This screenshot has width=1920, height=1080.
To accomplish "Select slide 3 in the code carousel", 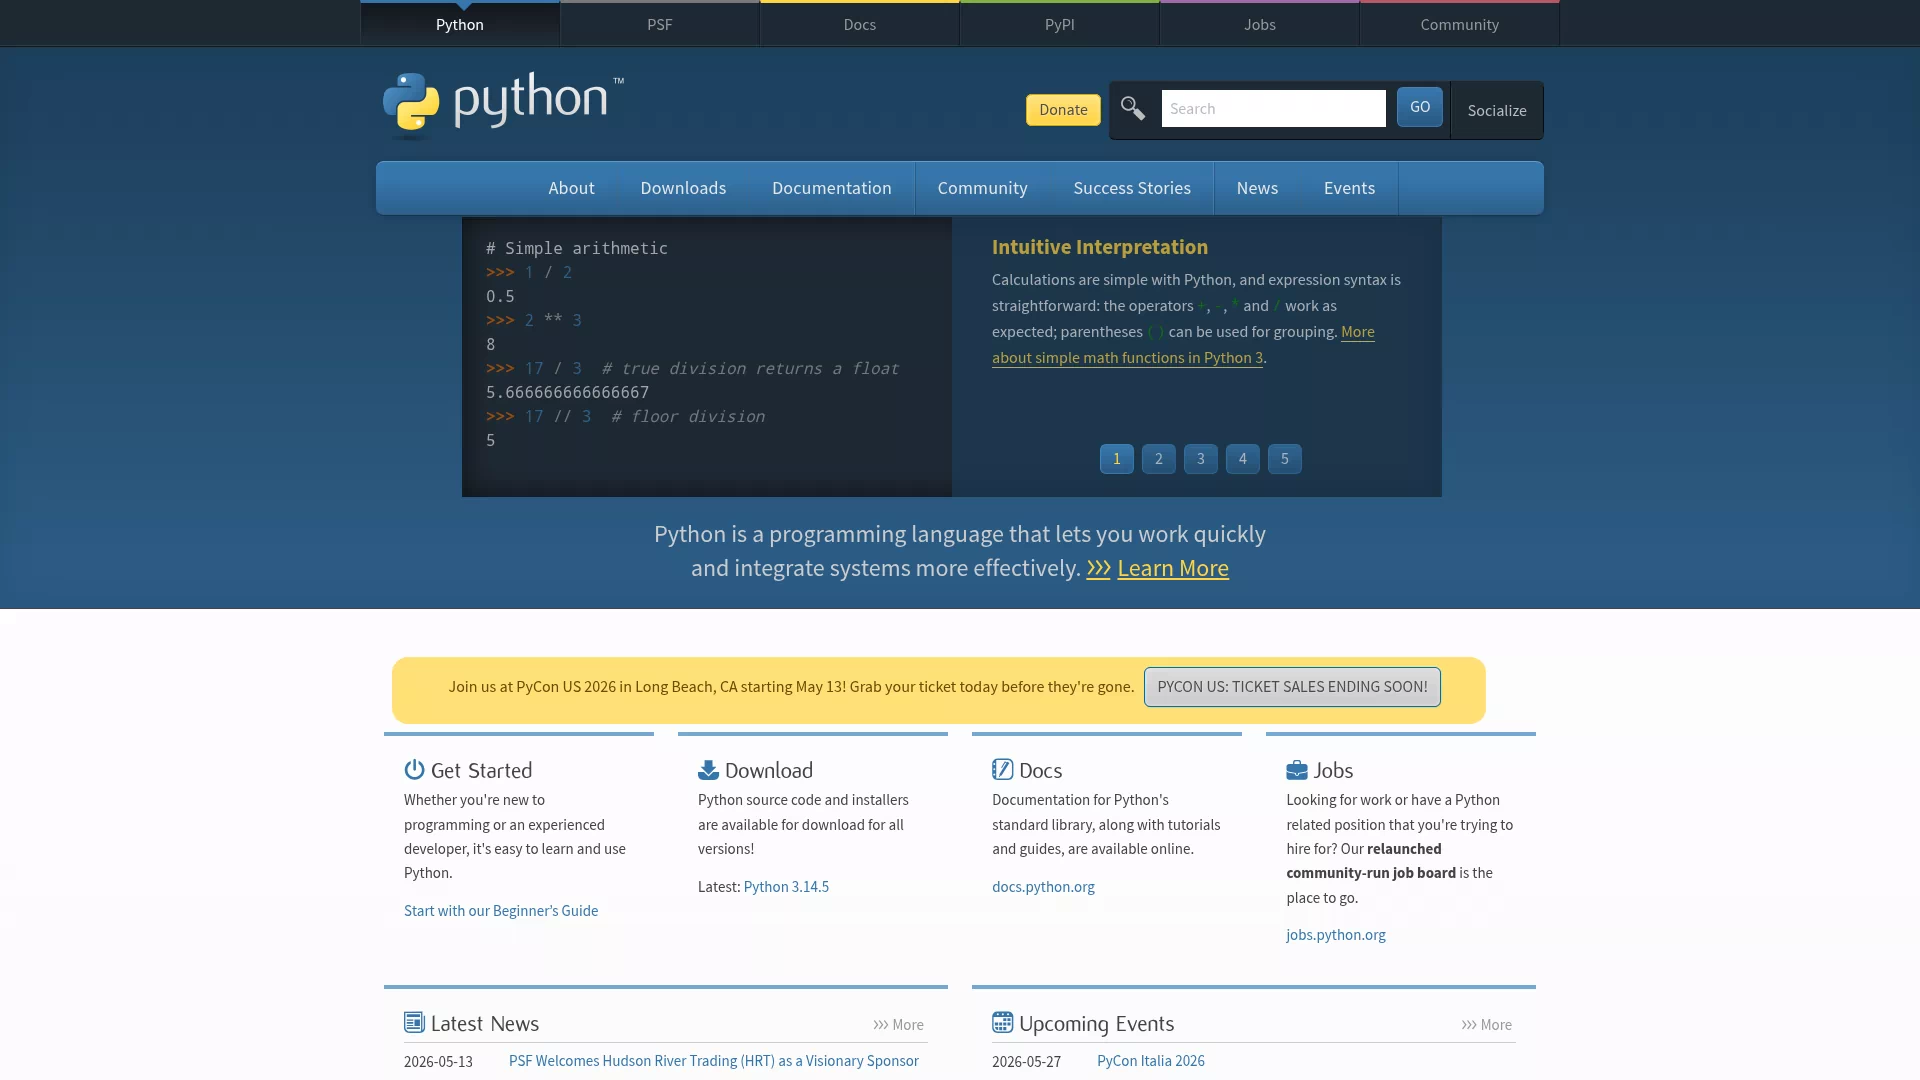I will [x=1201, y=459].
